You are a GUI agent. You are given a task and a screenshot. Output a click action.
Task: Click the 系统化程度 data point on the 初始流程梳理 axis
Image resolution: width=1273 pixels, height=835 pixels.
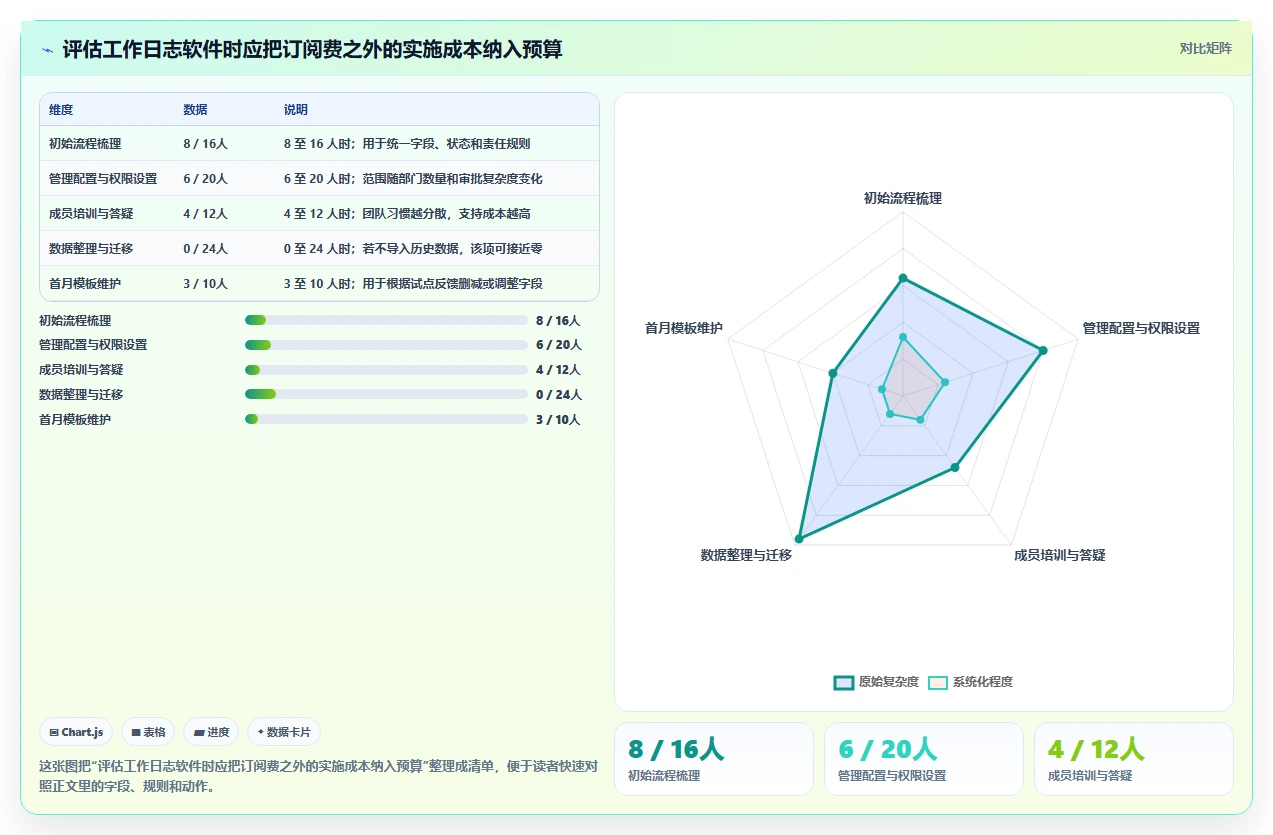(903, 337)
